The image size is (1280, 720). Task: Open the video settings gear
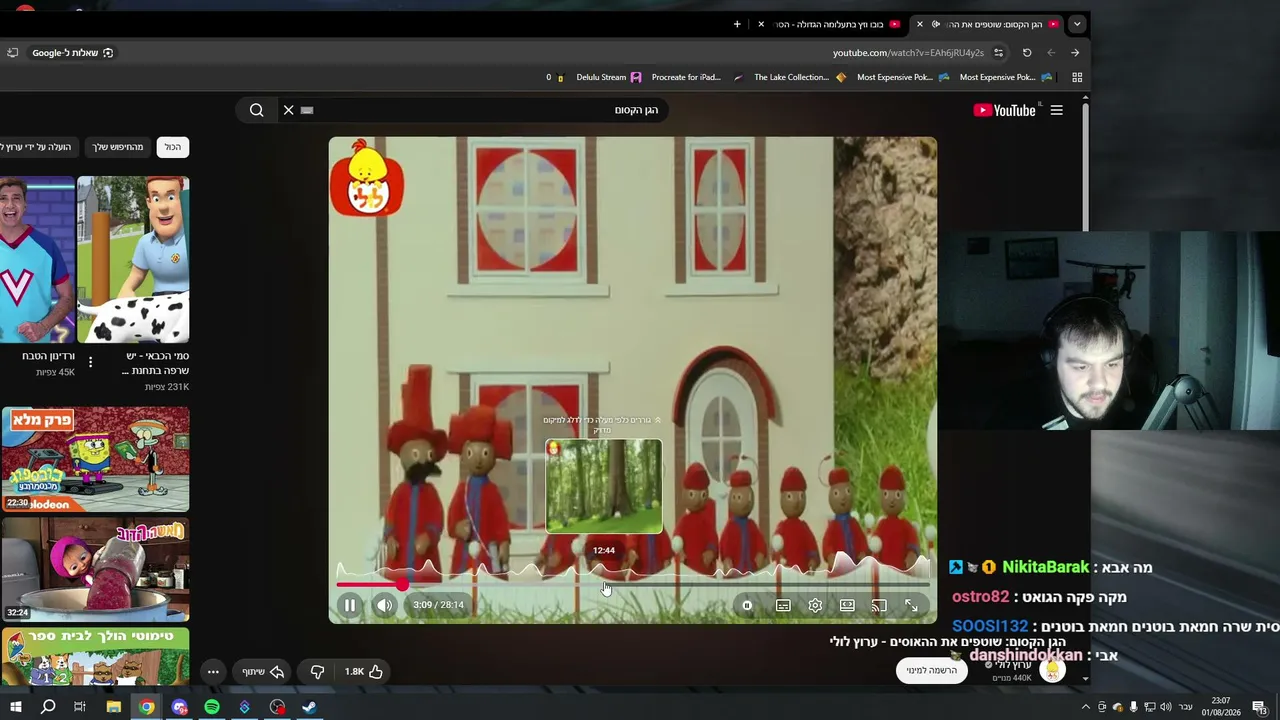(x=815, y=605)
